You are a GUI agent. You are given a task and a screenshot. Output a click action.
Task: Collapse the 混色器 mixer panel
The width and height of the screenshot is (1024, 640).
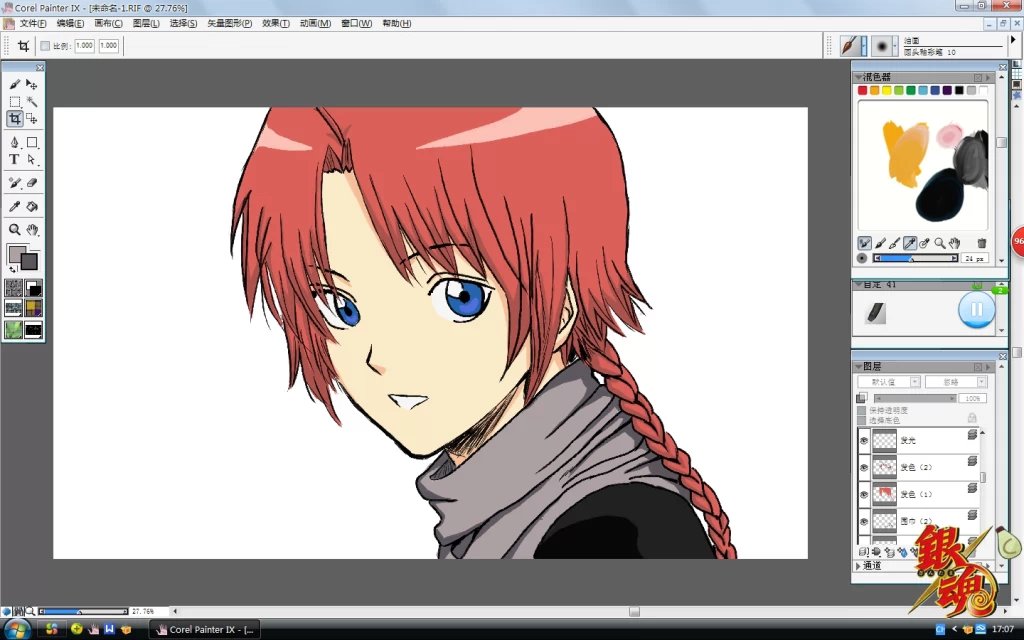click(859, 77)
